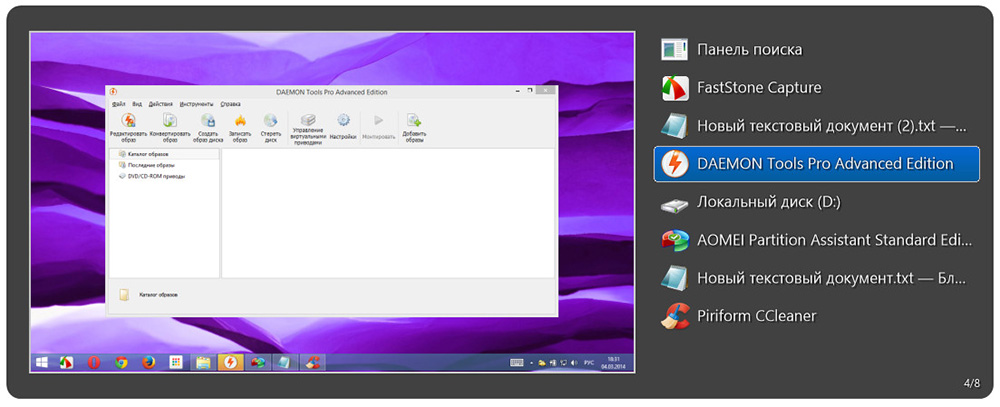
Task: Open the Инструменты menu
Action: [196, 103]
